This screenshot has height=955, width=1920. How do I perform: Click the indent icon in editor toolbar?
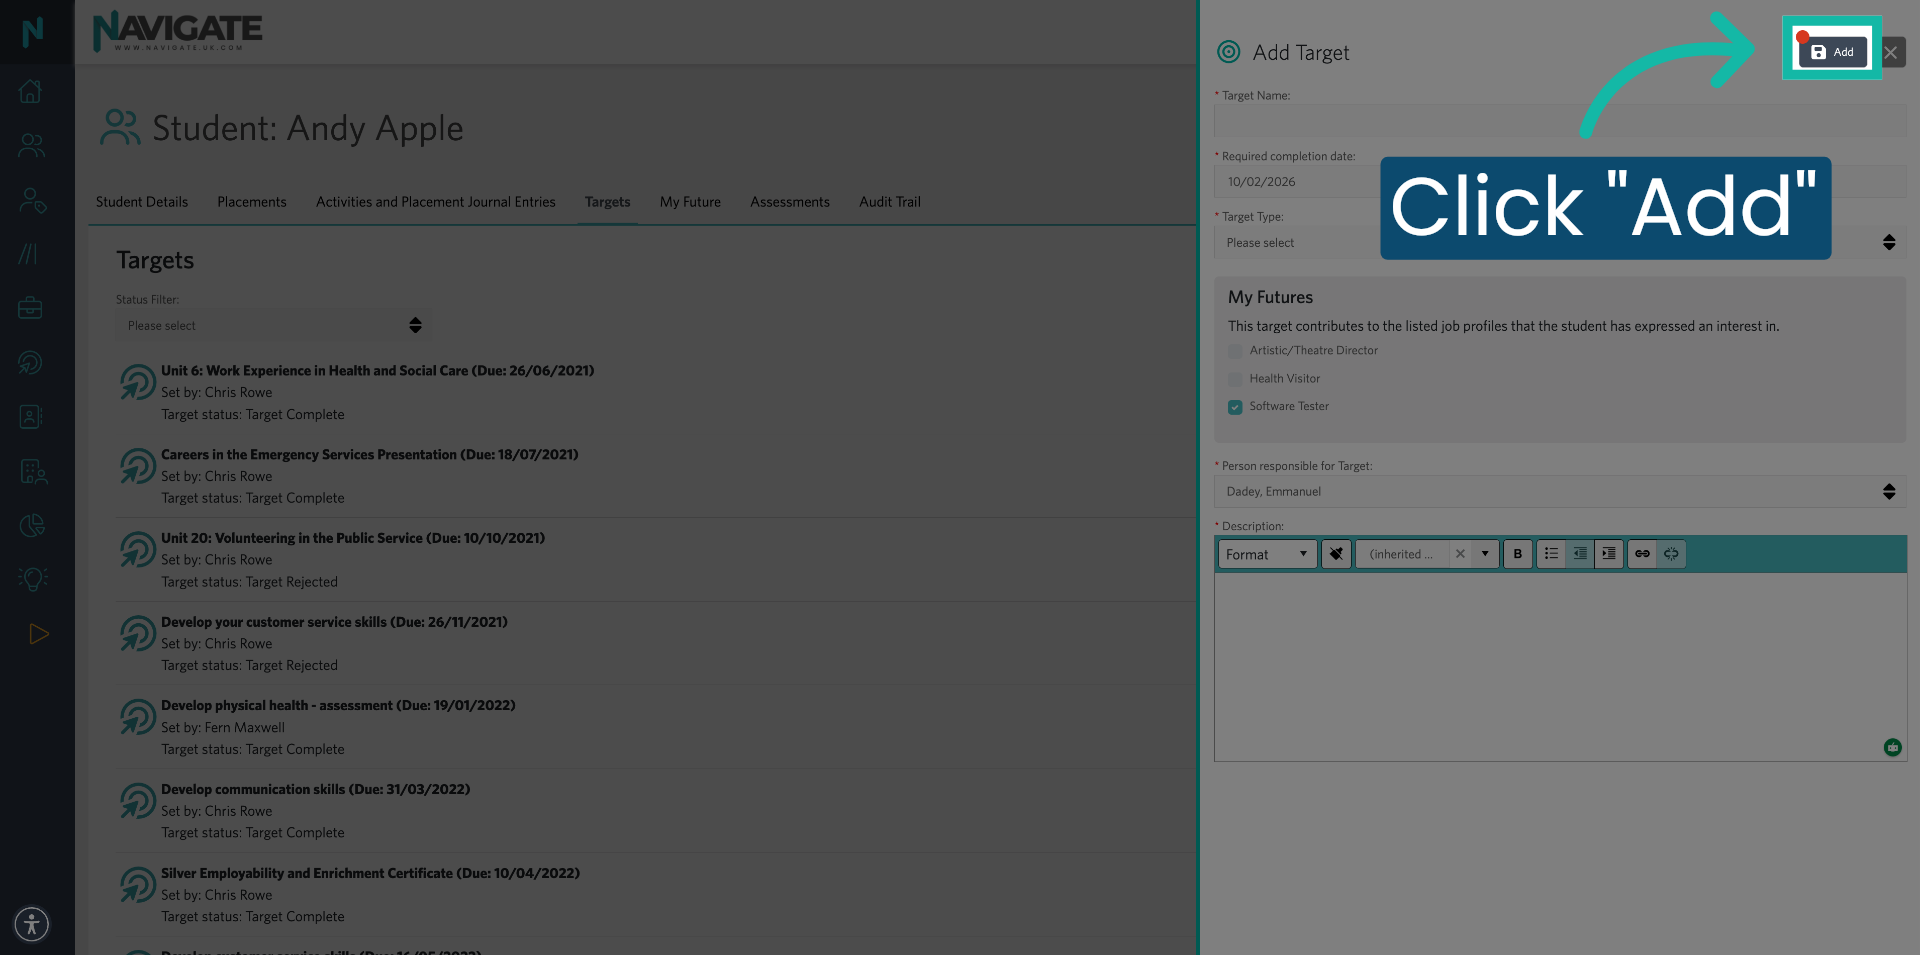click(x=1608, y=554)
